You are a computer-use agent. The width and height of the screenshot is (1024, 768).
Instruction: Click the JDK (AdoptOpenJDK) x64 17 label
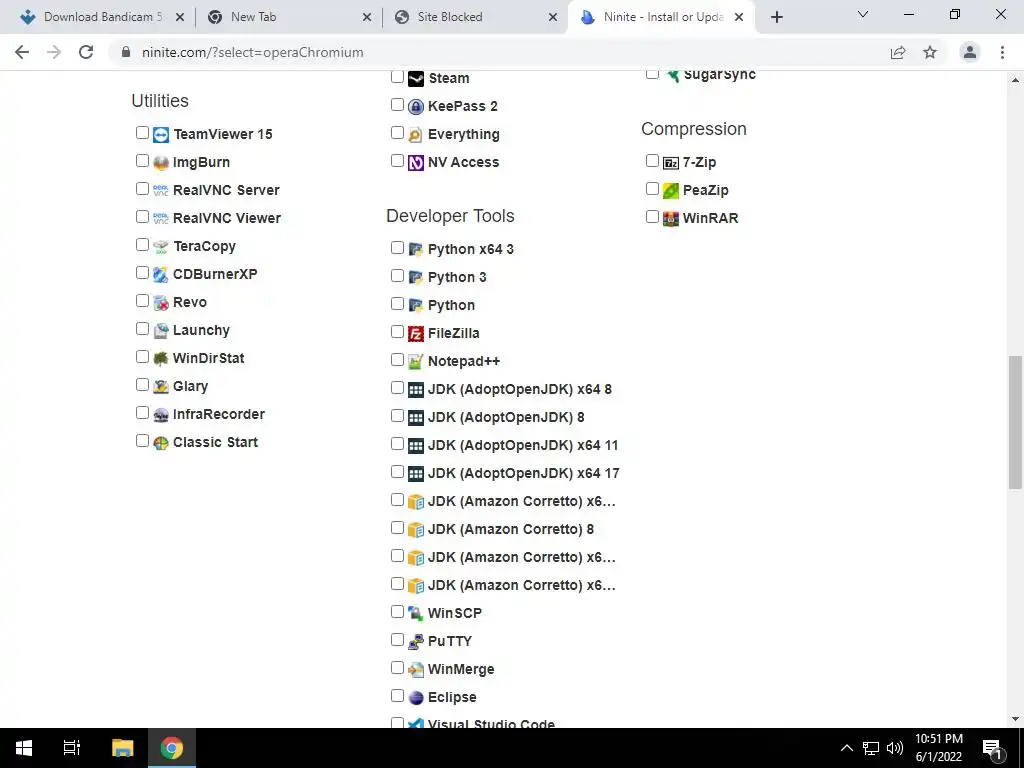[x=523, y=473]
